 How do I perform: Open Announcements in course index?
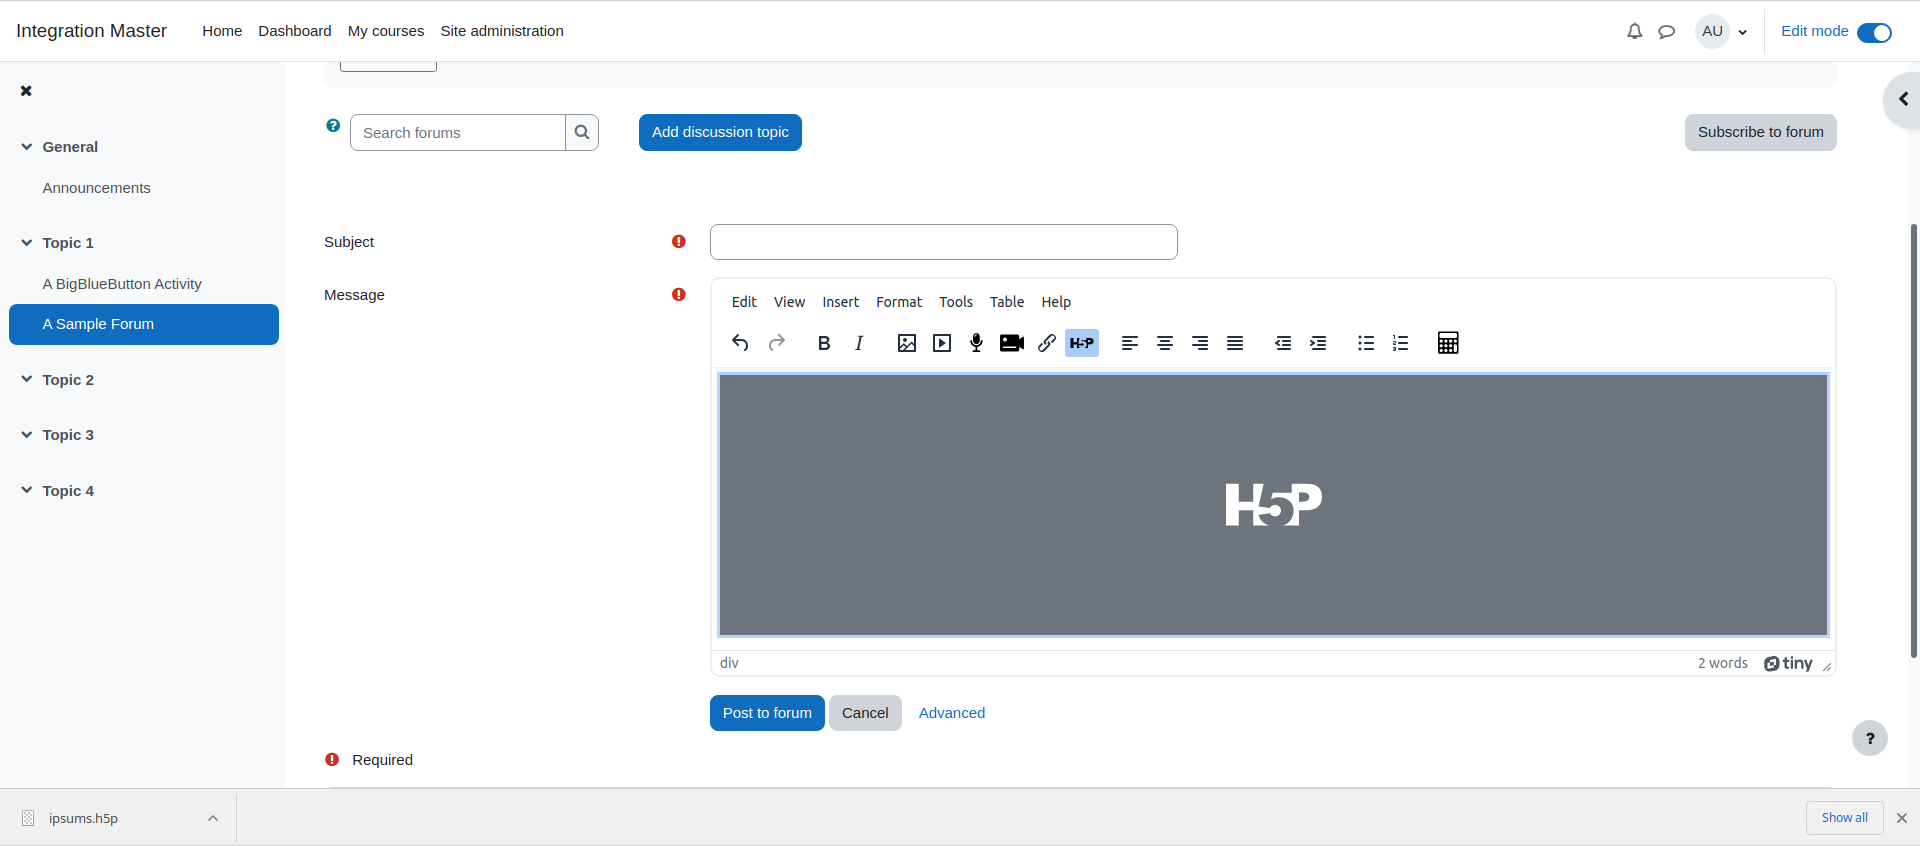click(96, 188)
